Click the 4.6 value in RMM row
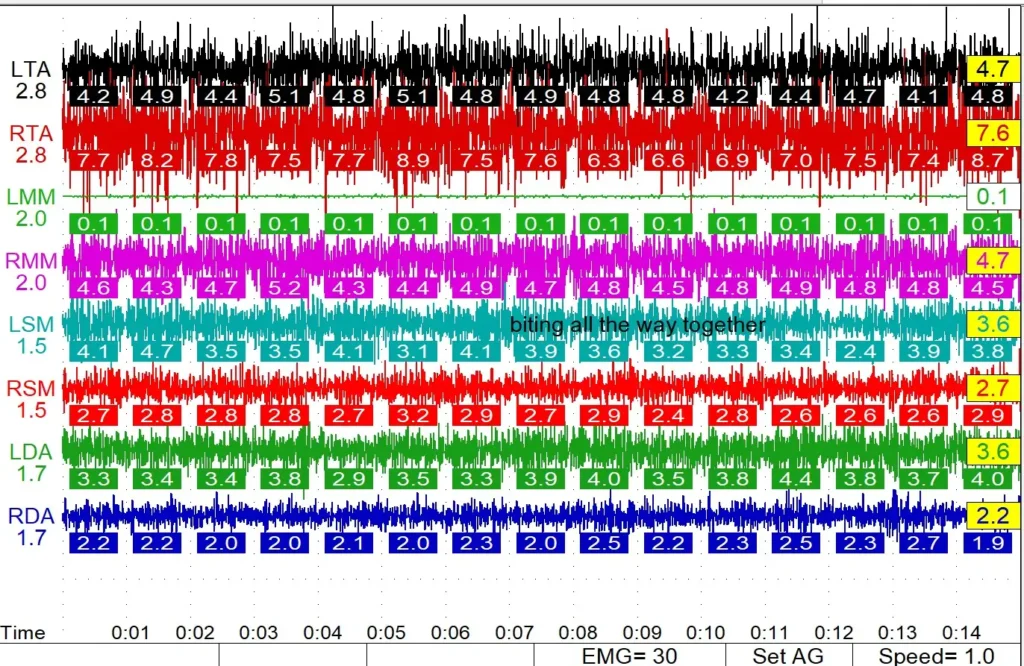This screenshot has height=666, width=1024. (x=93, y=288)
